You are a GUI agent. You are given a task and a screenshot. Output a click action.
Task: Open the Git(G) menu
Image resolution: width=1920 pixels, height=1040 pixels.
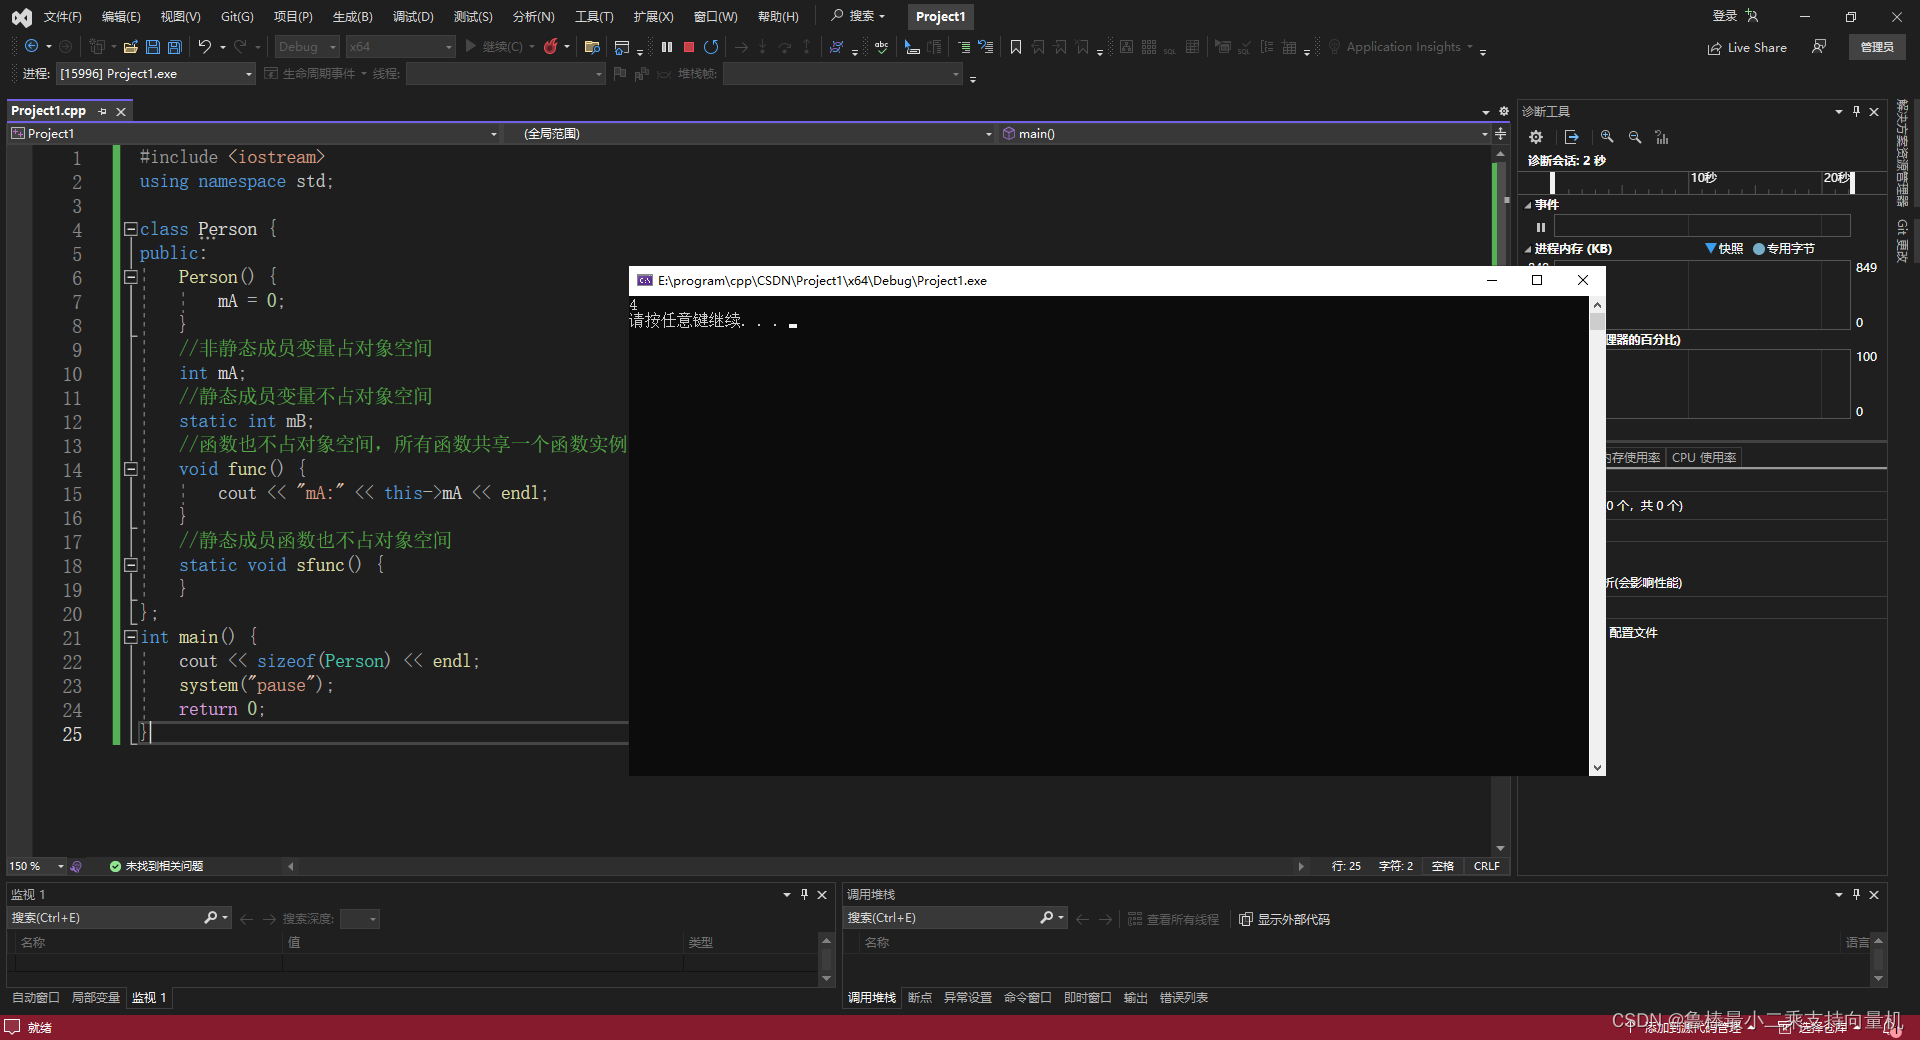[x=237, y=17]
